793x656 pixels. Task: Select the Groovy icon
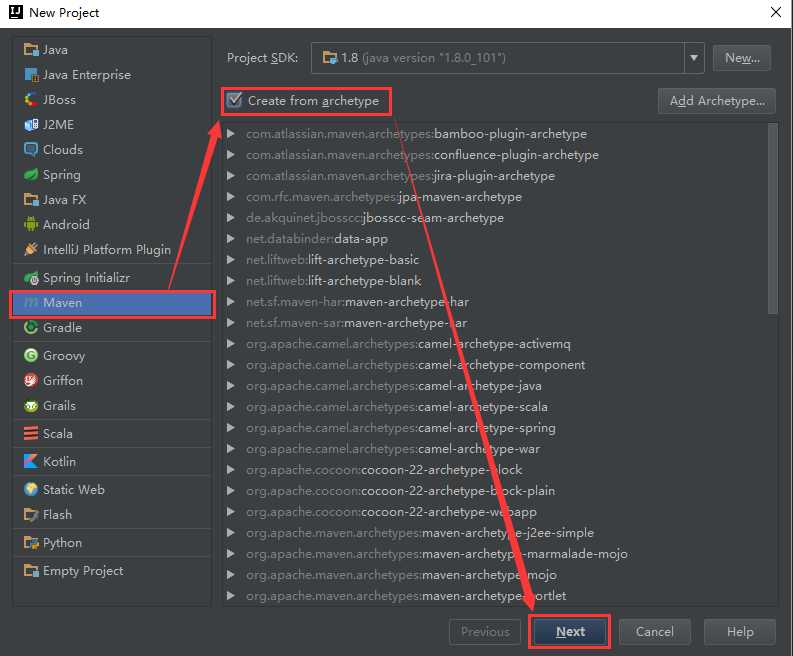click(31, 356)
